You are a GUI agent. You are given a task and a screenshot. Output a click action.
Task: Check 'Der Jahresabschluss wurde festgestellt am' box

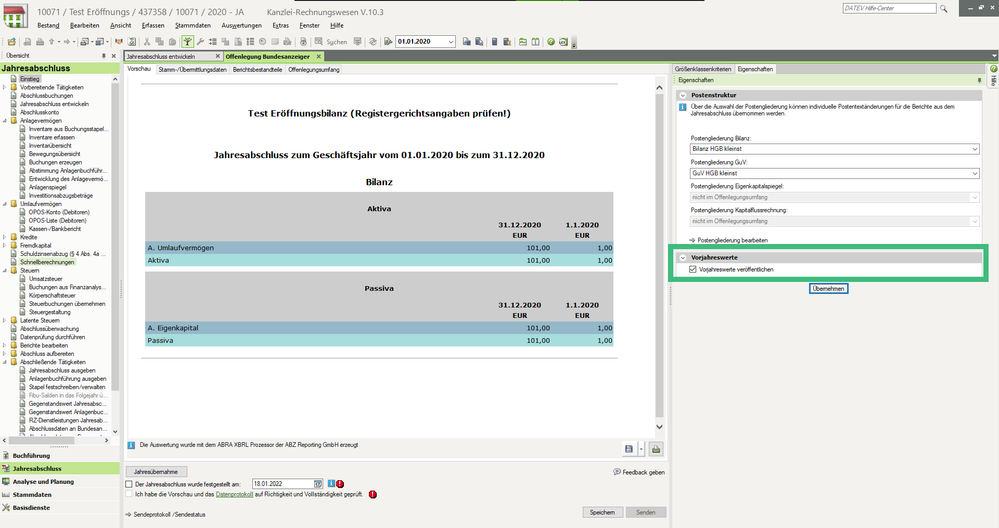tap(129, 483)
